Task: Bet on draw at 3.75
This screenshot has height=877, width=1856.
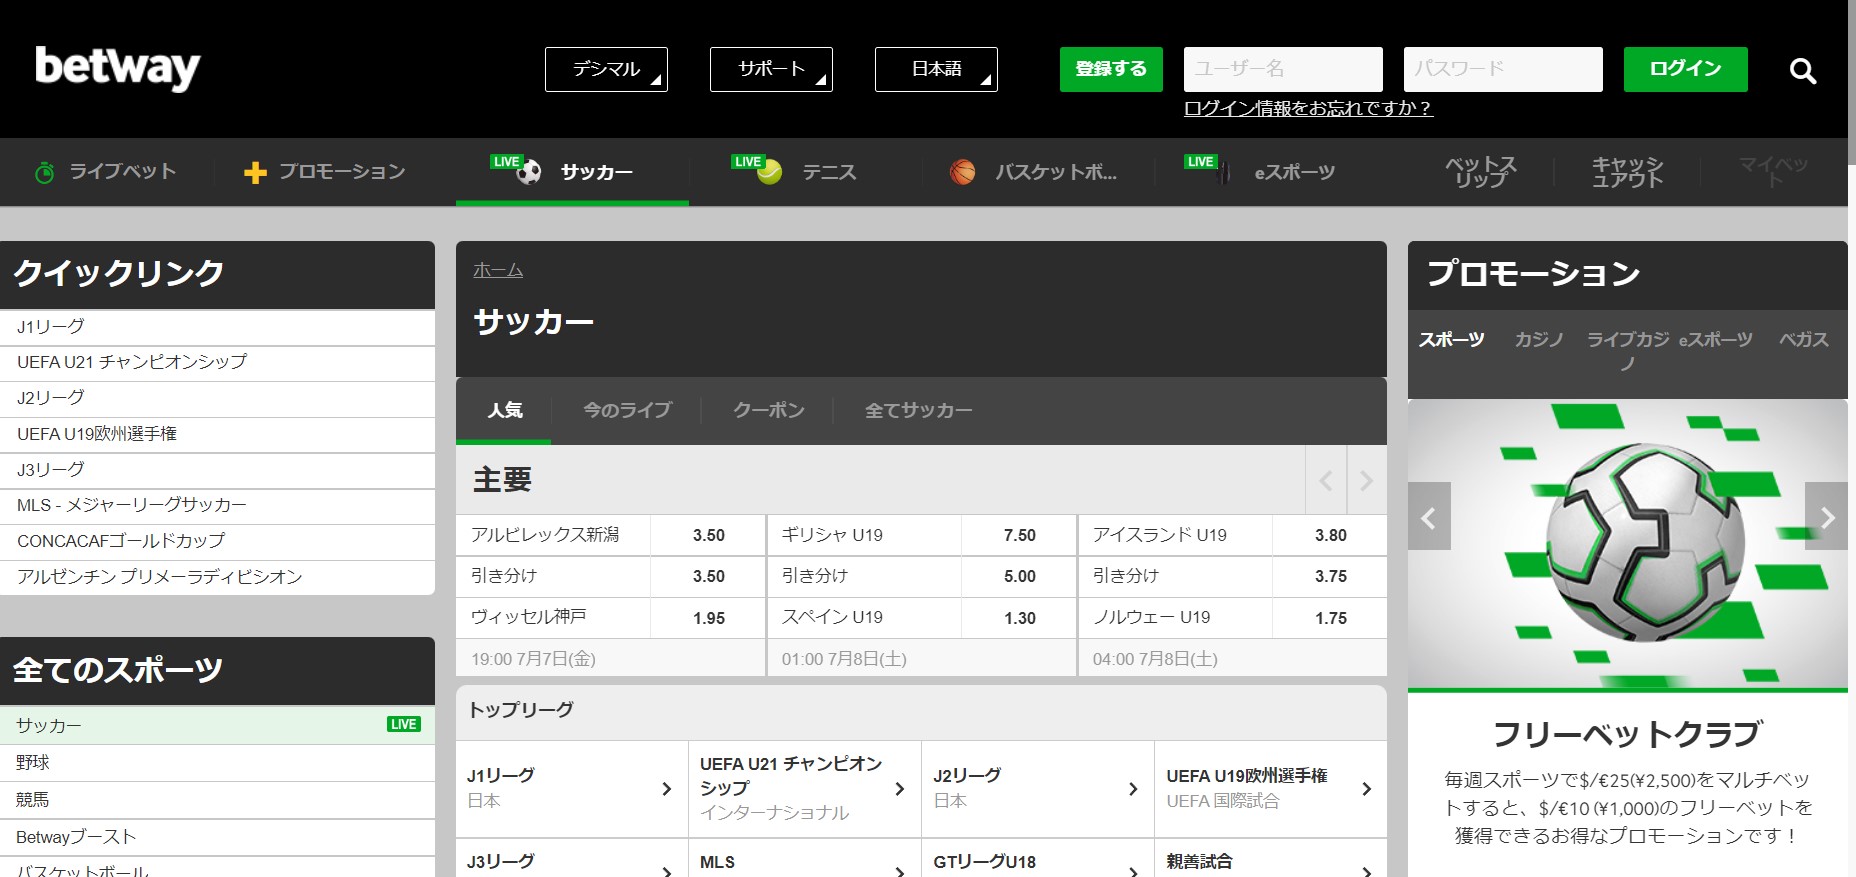Action: tap(1330, 576)
